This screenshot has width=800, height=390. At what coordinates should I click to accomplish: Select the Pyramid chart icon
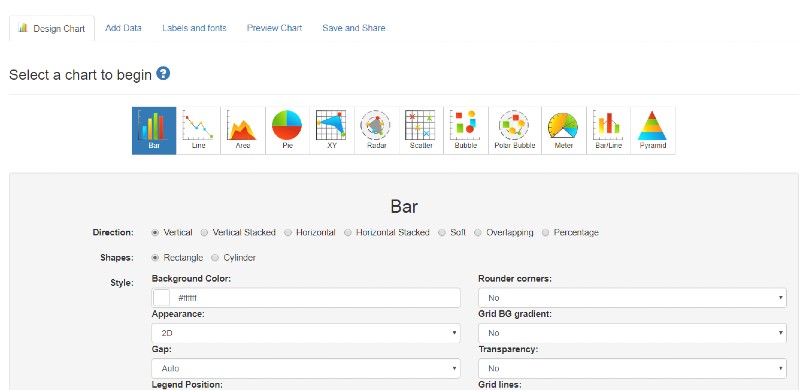(653, 130)
